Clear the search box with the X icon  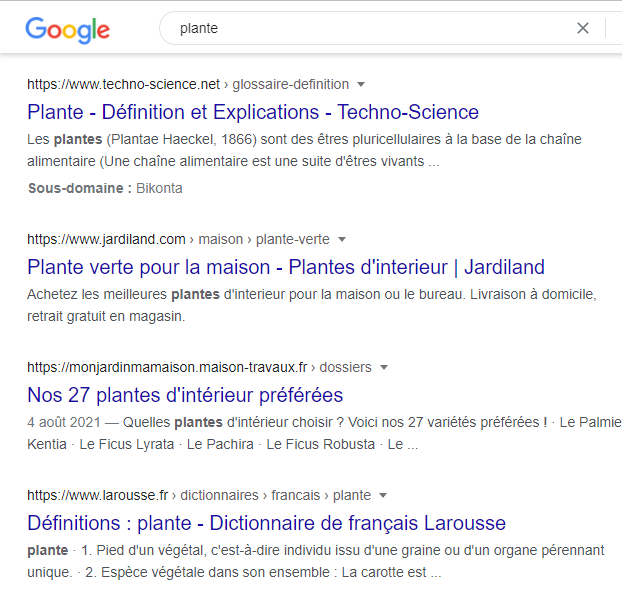(583, 28)
